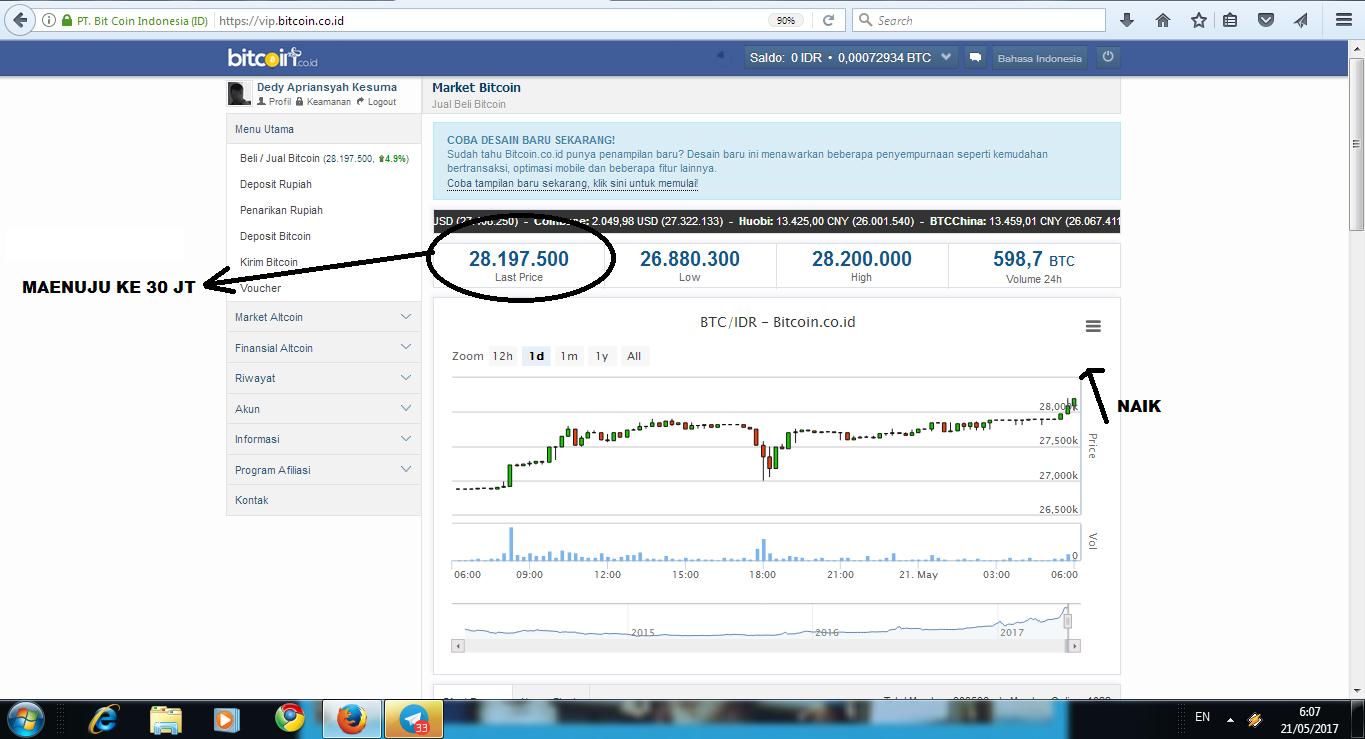1365x739 pixels.
Task: Open the Kirim Bitcoin menu item
Action: pos(269,262)
